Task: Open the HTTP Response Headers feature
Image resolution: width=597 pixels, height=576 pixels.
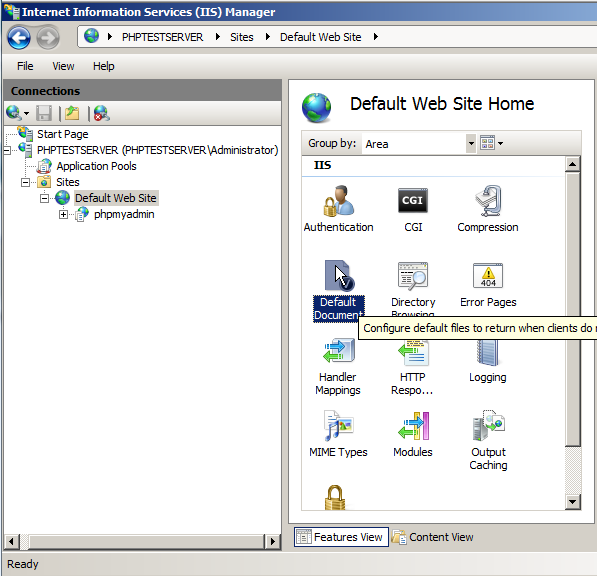Action: click(x=412, y=367)
